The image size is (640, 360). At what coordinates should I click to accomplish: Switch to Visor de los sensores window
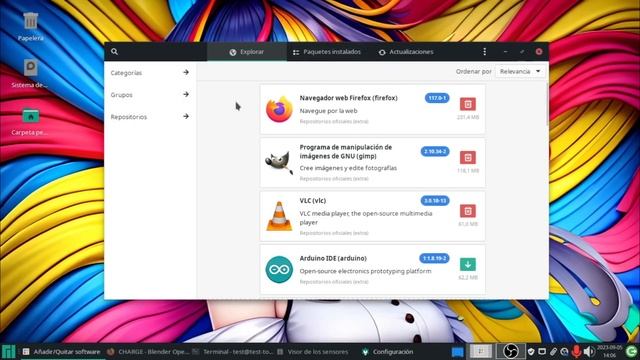[313, 351]
